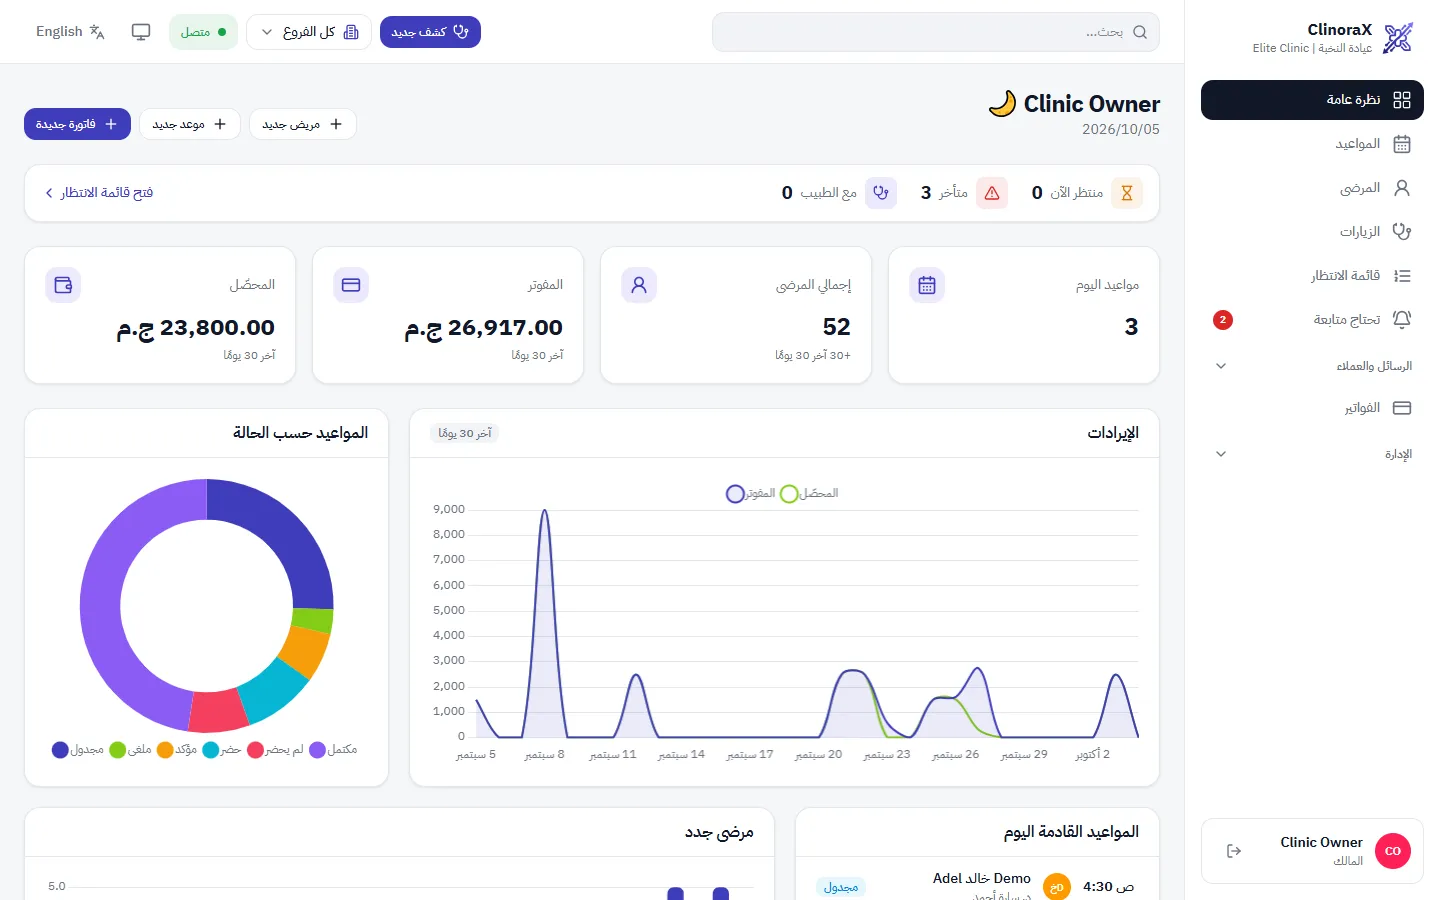
Task: Click the stethoscope icon next to مع الطبيب
Action: [881, 193]
